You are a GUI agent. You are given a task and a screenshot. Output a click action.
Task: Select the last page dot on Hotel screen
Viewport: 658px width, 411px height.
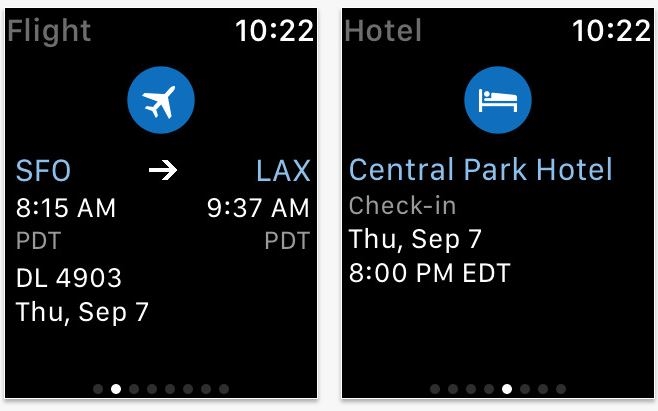561,389
